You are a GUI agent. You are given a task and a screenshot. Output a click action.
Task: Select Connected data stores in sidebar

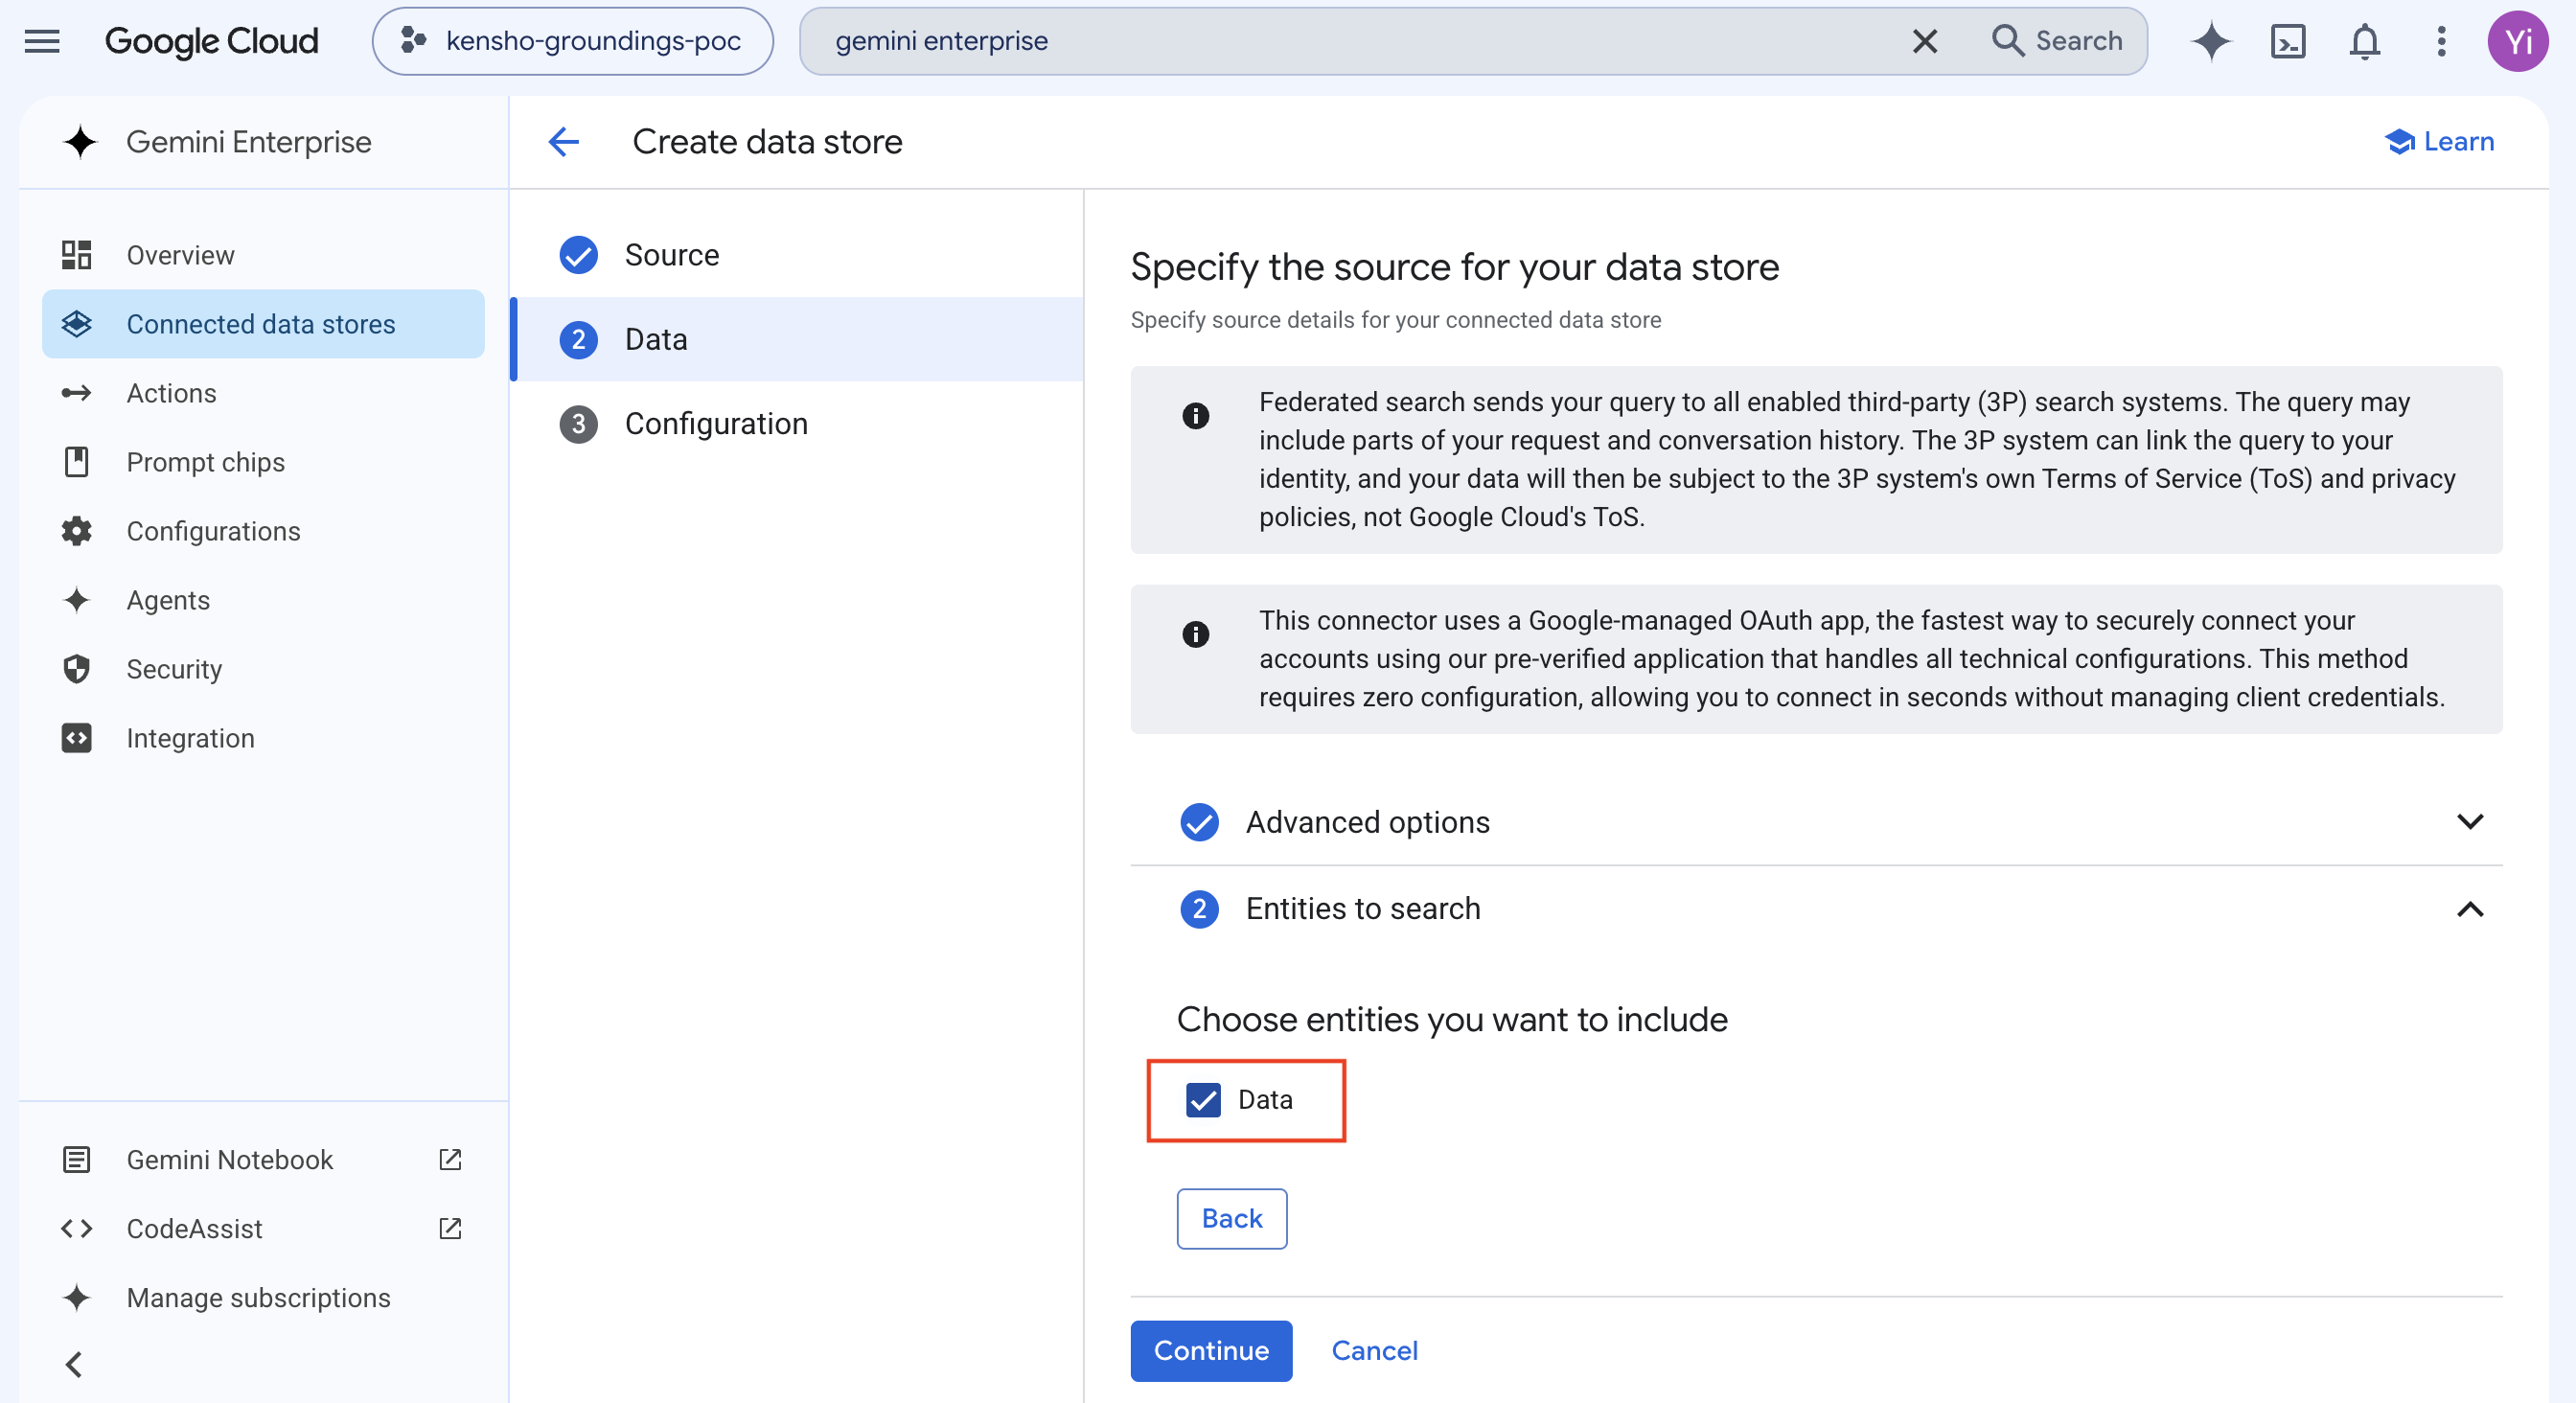coord(263,324)
